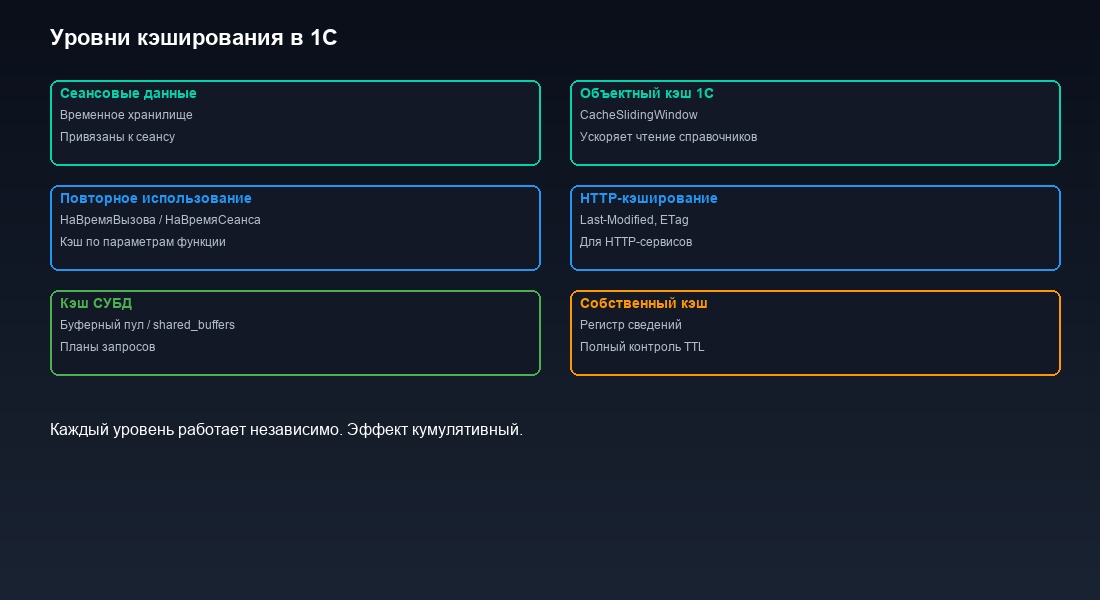This screenshot has height=600, width=1100.
Task: Click the "Полный контроль TTL" line
Action: click(641, 347)
